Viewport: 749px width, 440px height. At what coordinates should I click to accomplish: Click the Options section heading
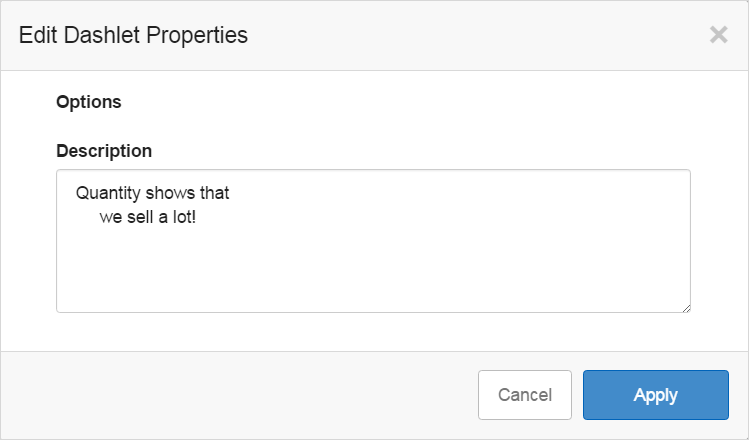pyautogui.click(x=89, y=101)
